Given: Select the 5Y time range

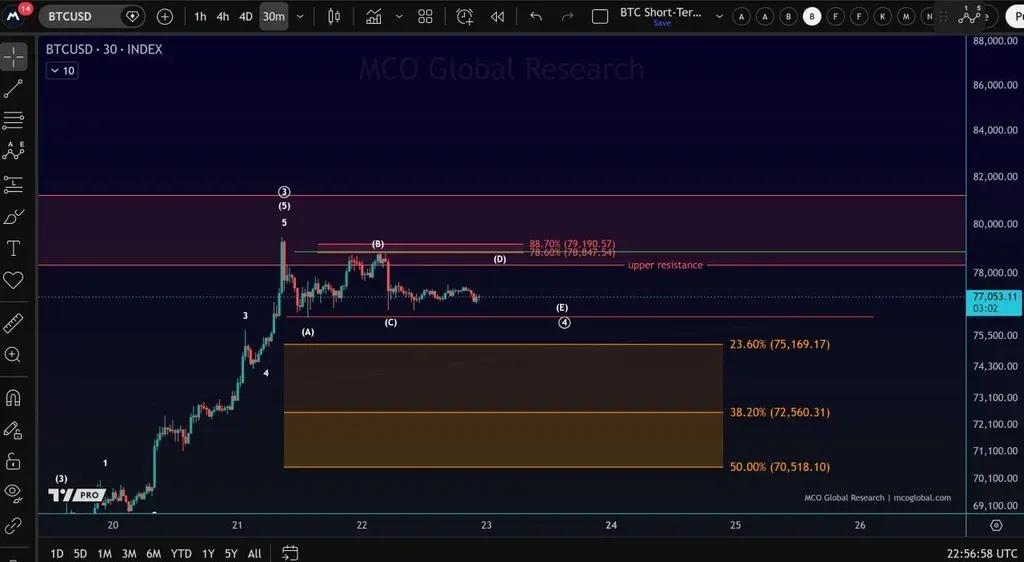Looking at the screenshot, I should [x=231, y=554].
